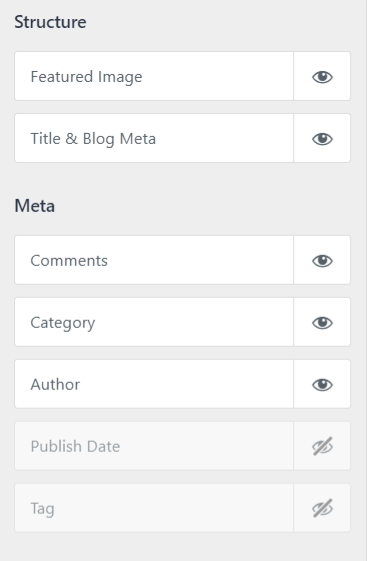The image size is (367, 561).
Task: Select the Featured Image row label
Action: (x=86, y=77)
